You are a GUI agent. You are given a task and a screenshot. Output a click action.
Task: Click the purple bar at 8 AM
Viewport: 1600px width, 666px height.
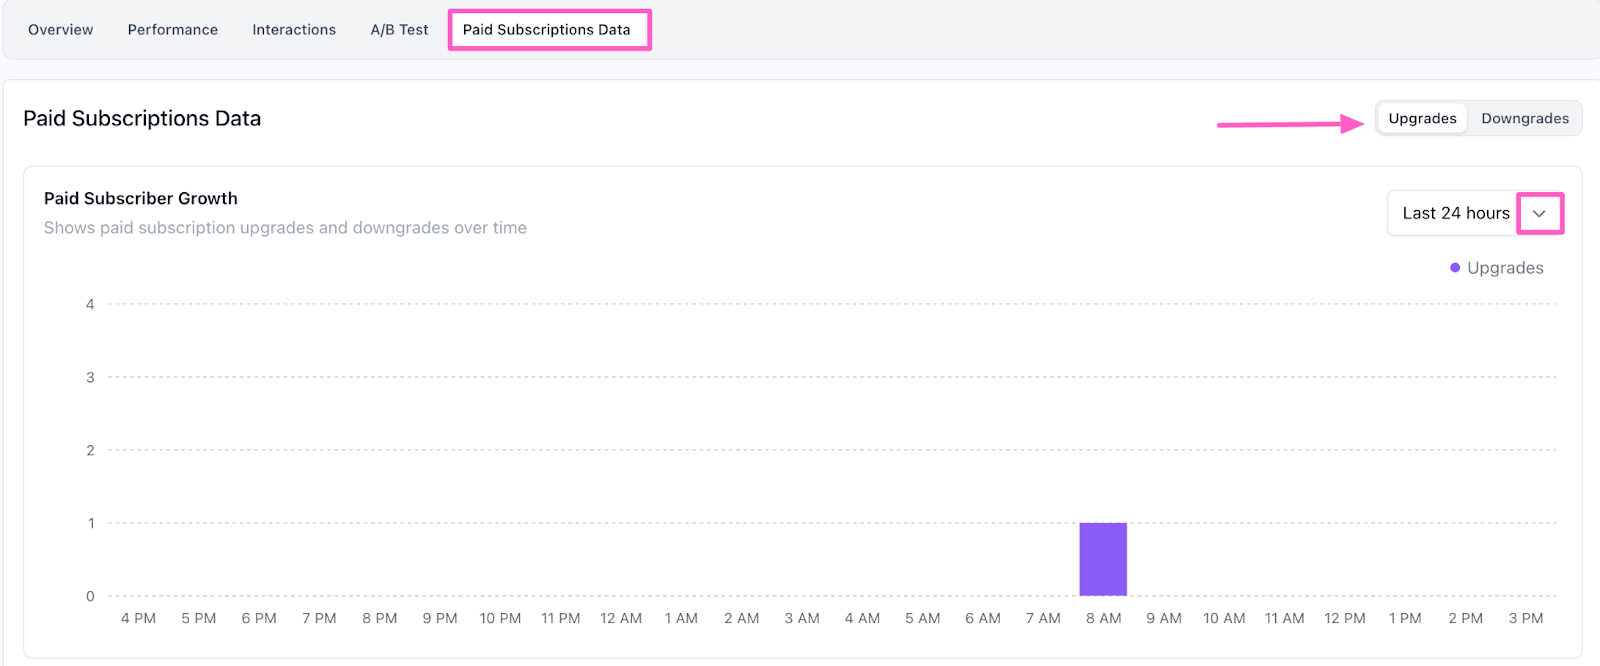(1103, 559)
